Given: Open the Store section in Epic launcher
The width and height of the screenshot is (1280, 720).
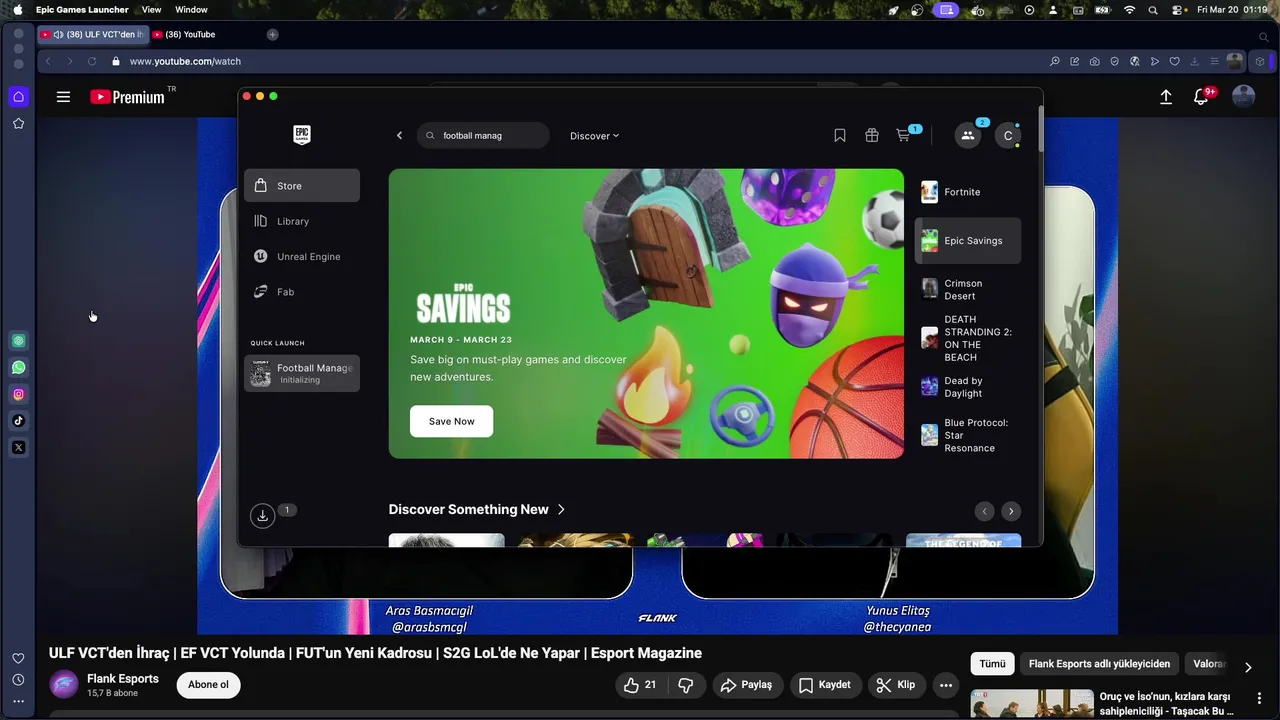Looking at the screenshot, I should [302, 186].
